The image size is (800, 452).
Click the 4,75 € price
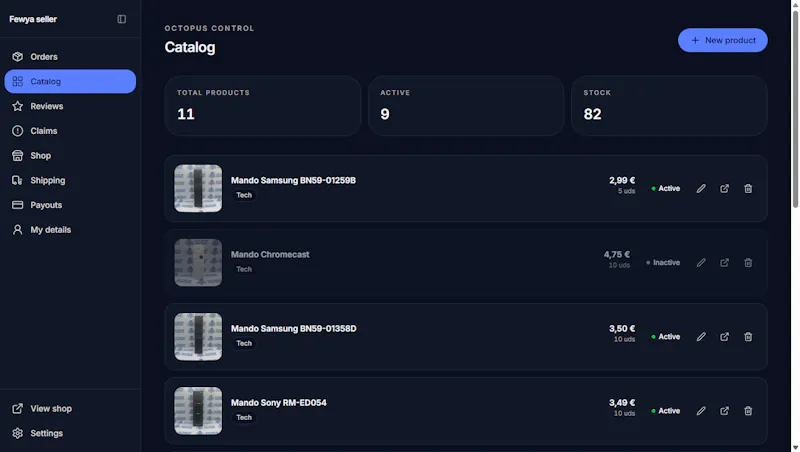point(617,254)
